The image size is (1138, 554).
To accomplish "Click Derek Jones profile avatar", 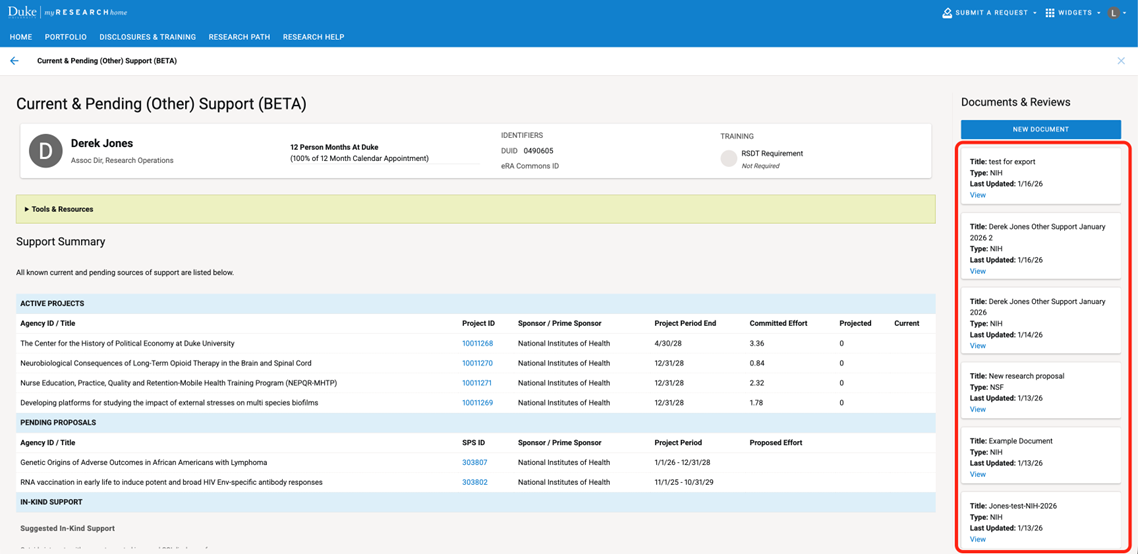I will coord(45,151).
